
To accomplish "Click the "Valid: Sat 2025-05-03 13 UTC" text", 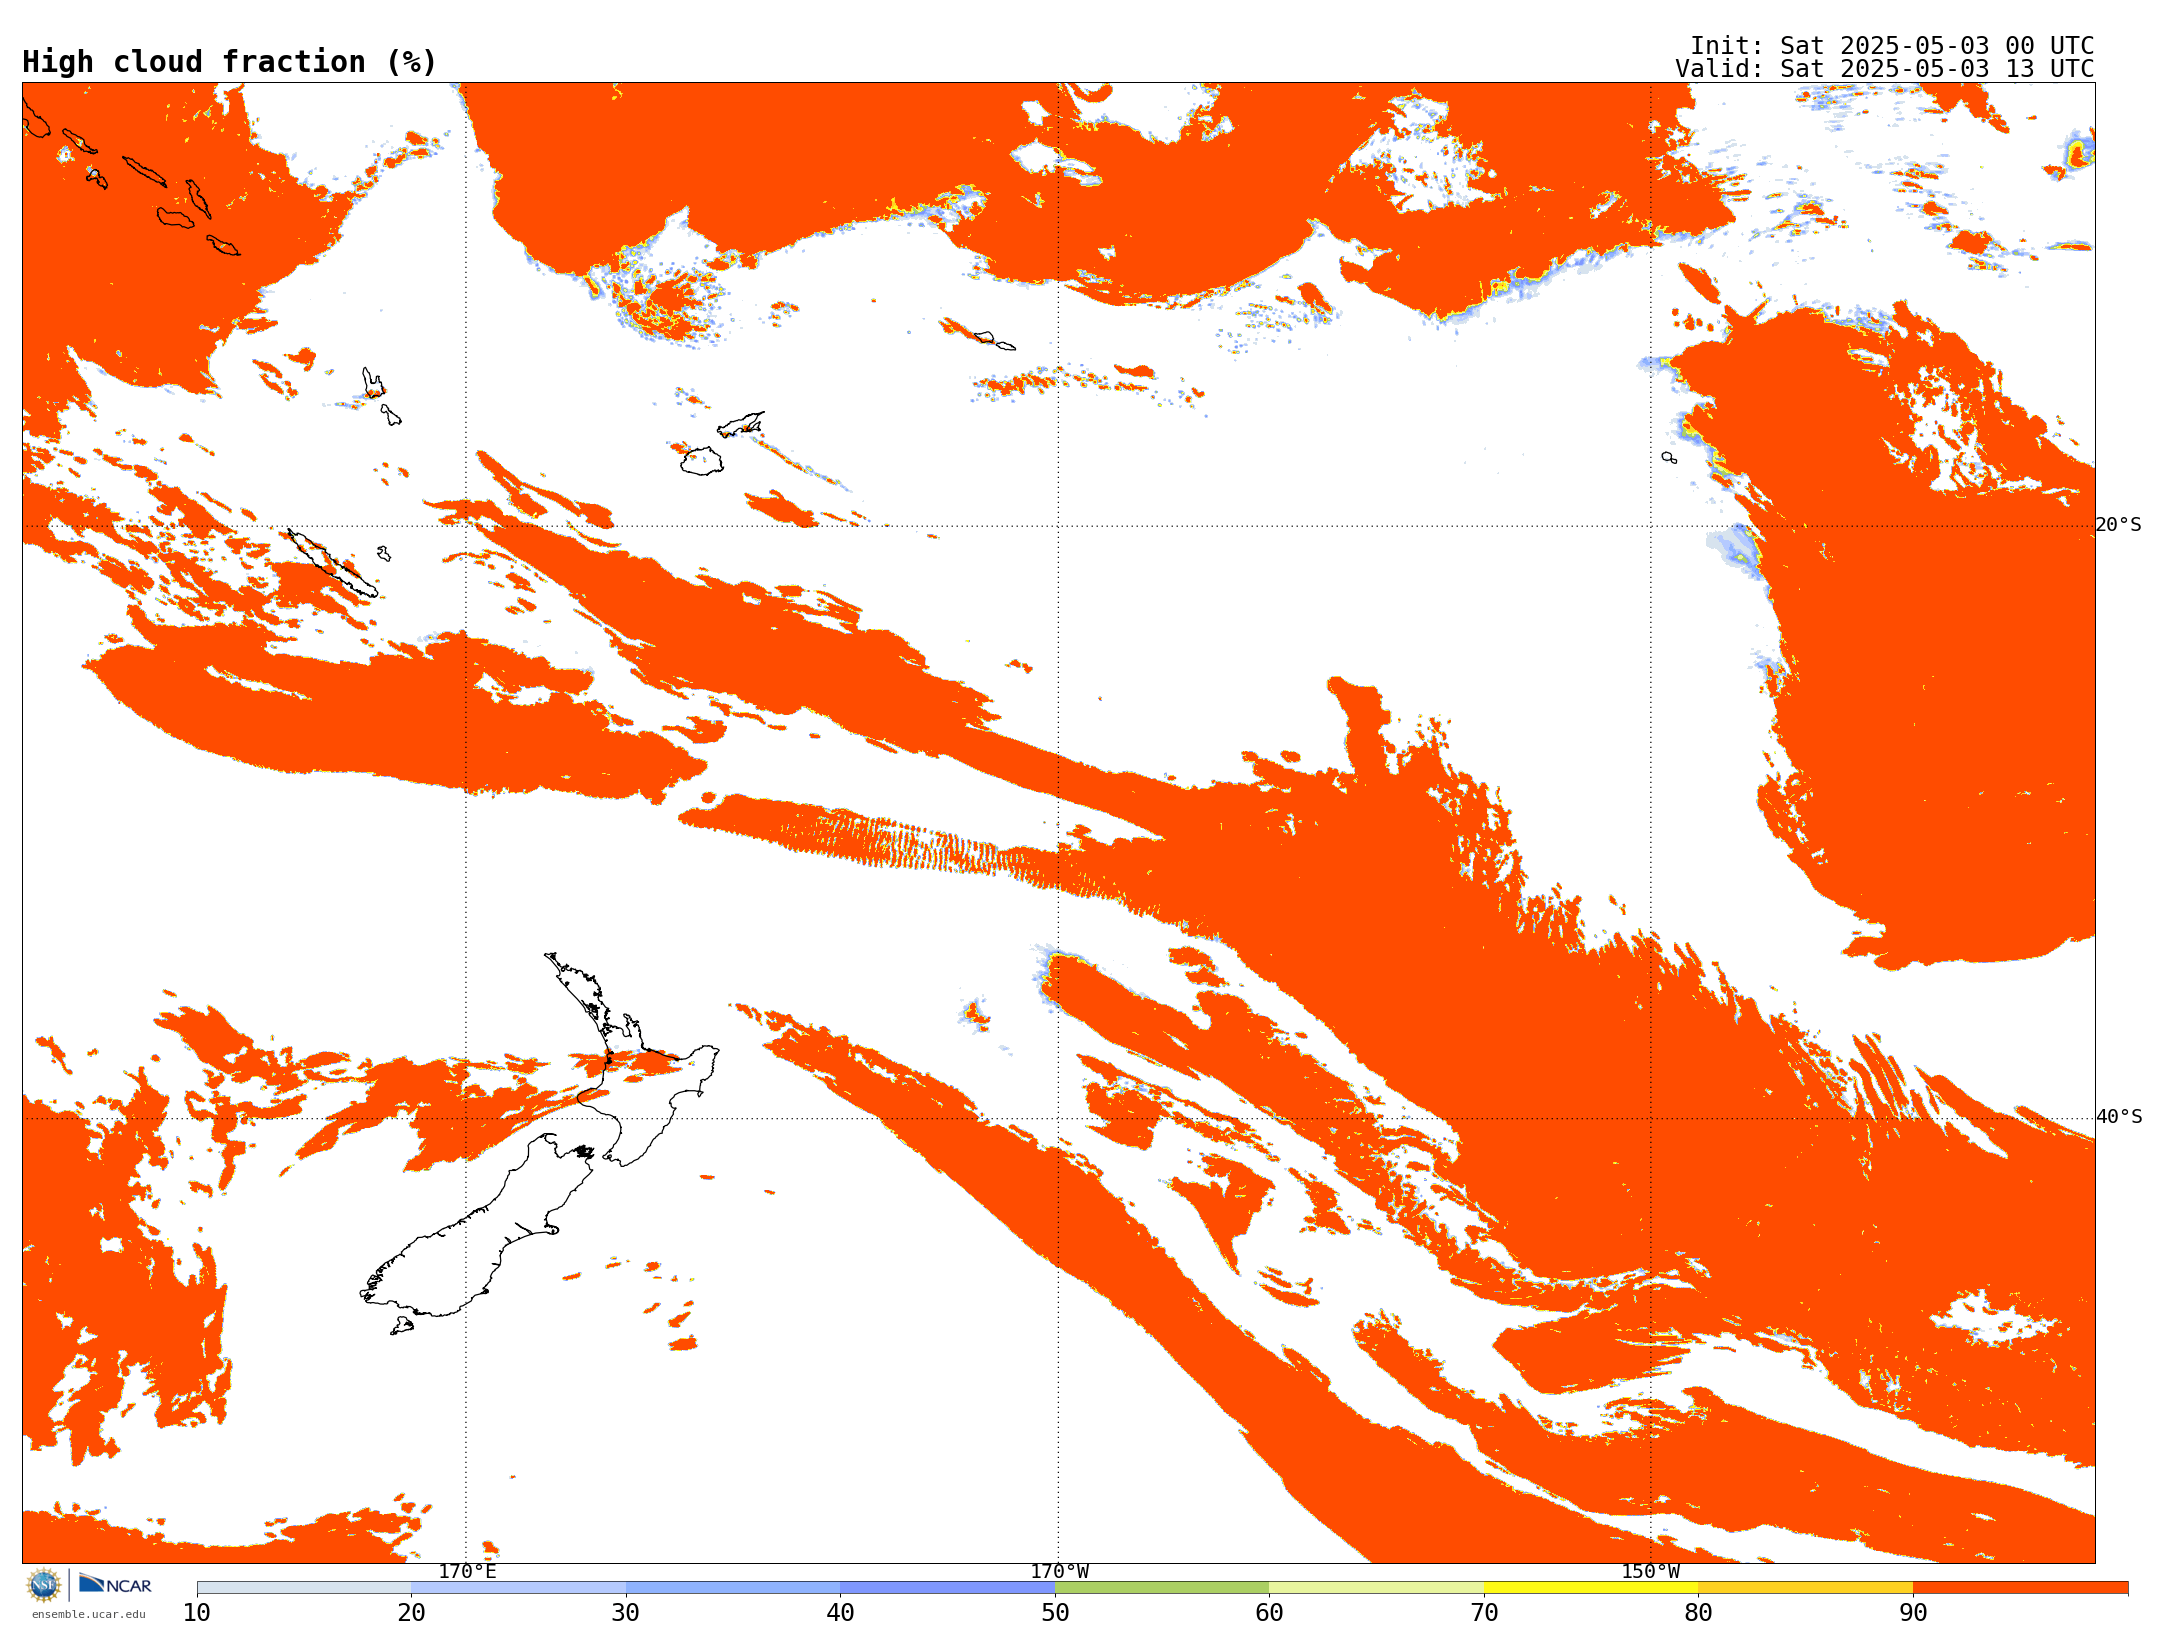I will pos(1885,69).
